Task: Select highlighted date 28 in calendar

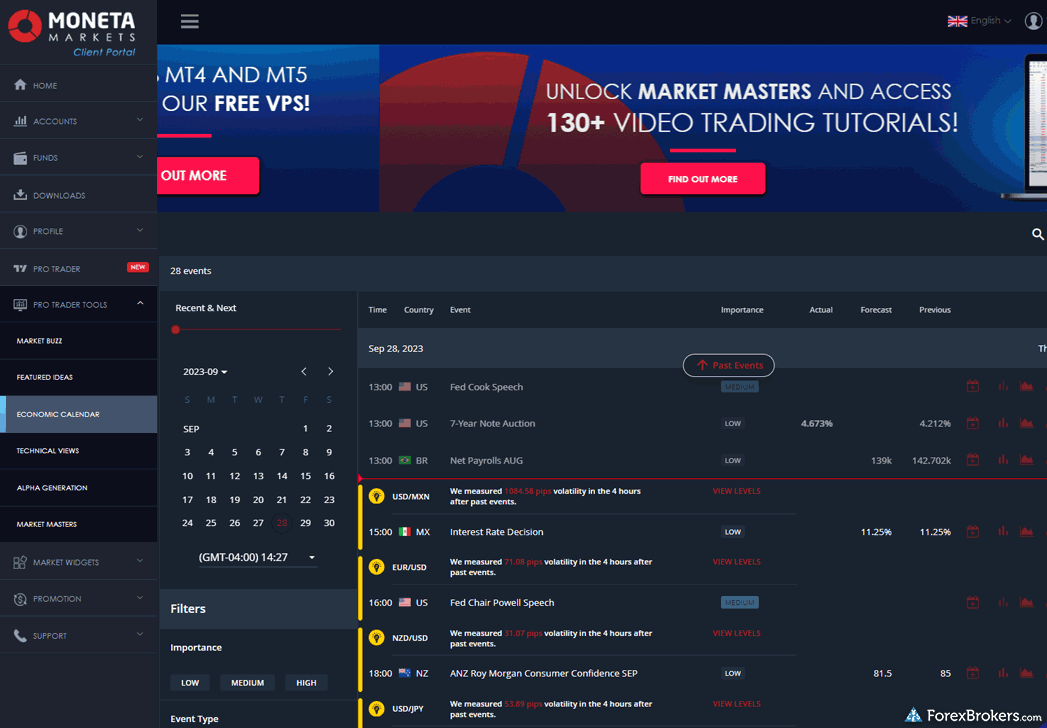Action: coord(282,523)
